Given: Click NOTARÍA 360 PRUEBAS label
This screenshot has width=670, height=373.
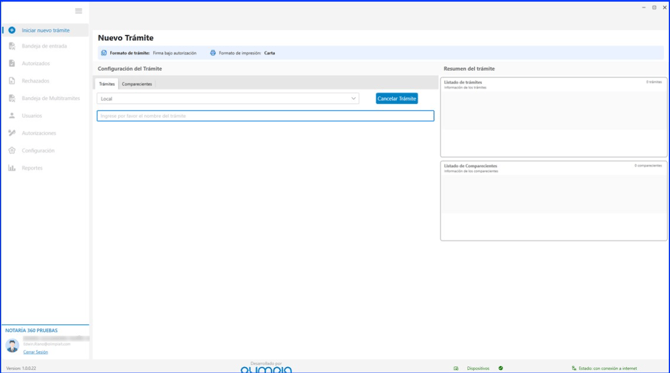Looking at the screenshot, I should point(31,330).
